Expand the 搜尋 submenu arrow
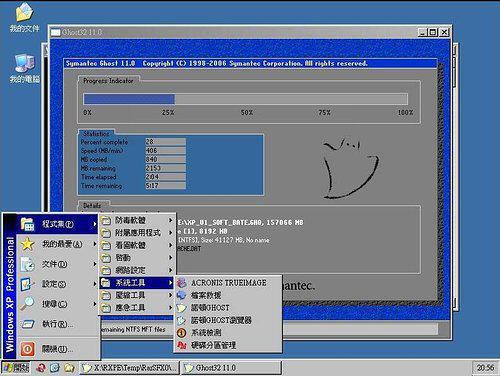This screenshot has height=376, width=500. point(95,304)
